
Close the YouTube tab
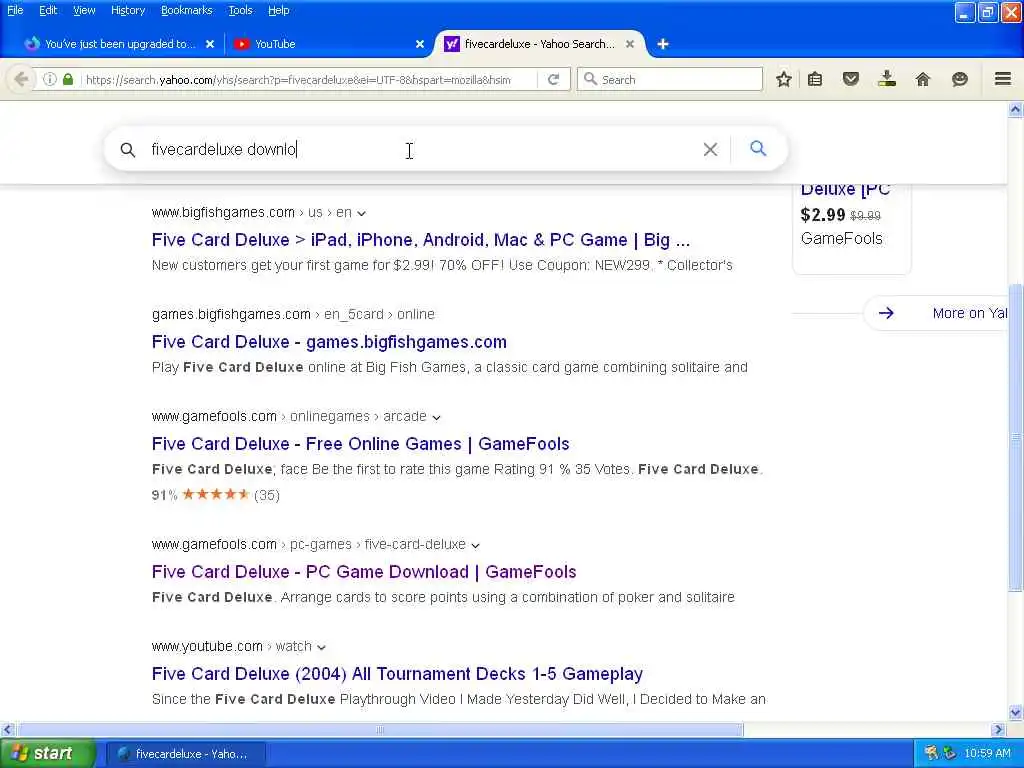pos(420,44)
